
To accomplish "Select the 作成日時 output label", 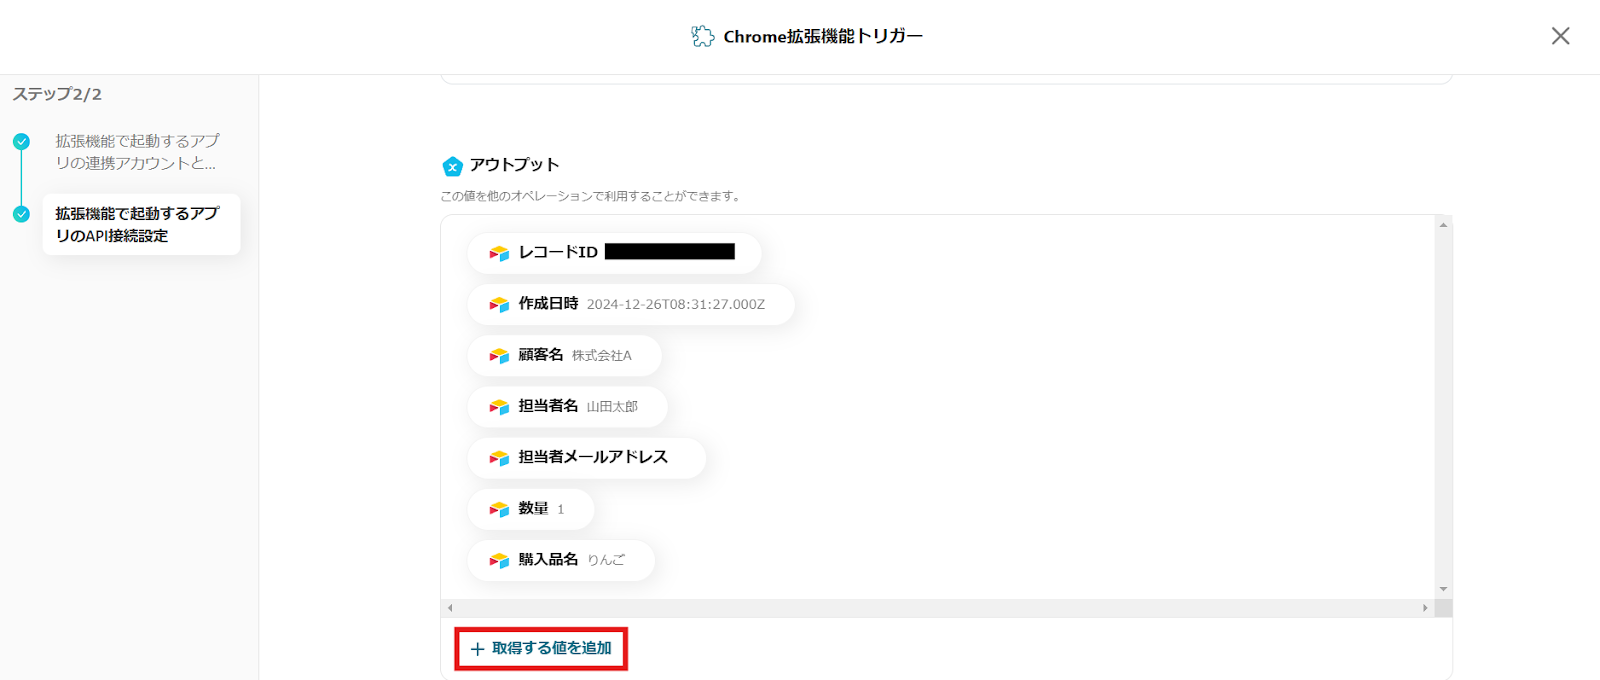I will (x=548, y=303).
